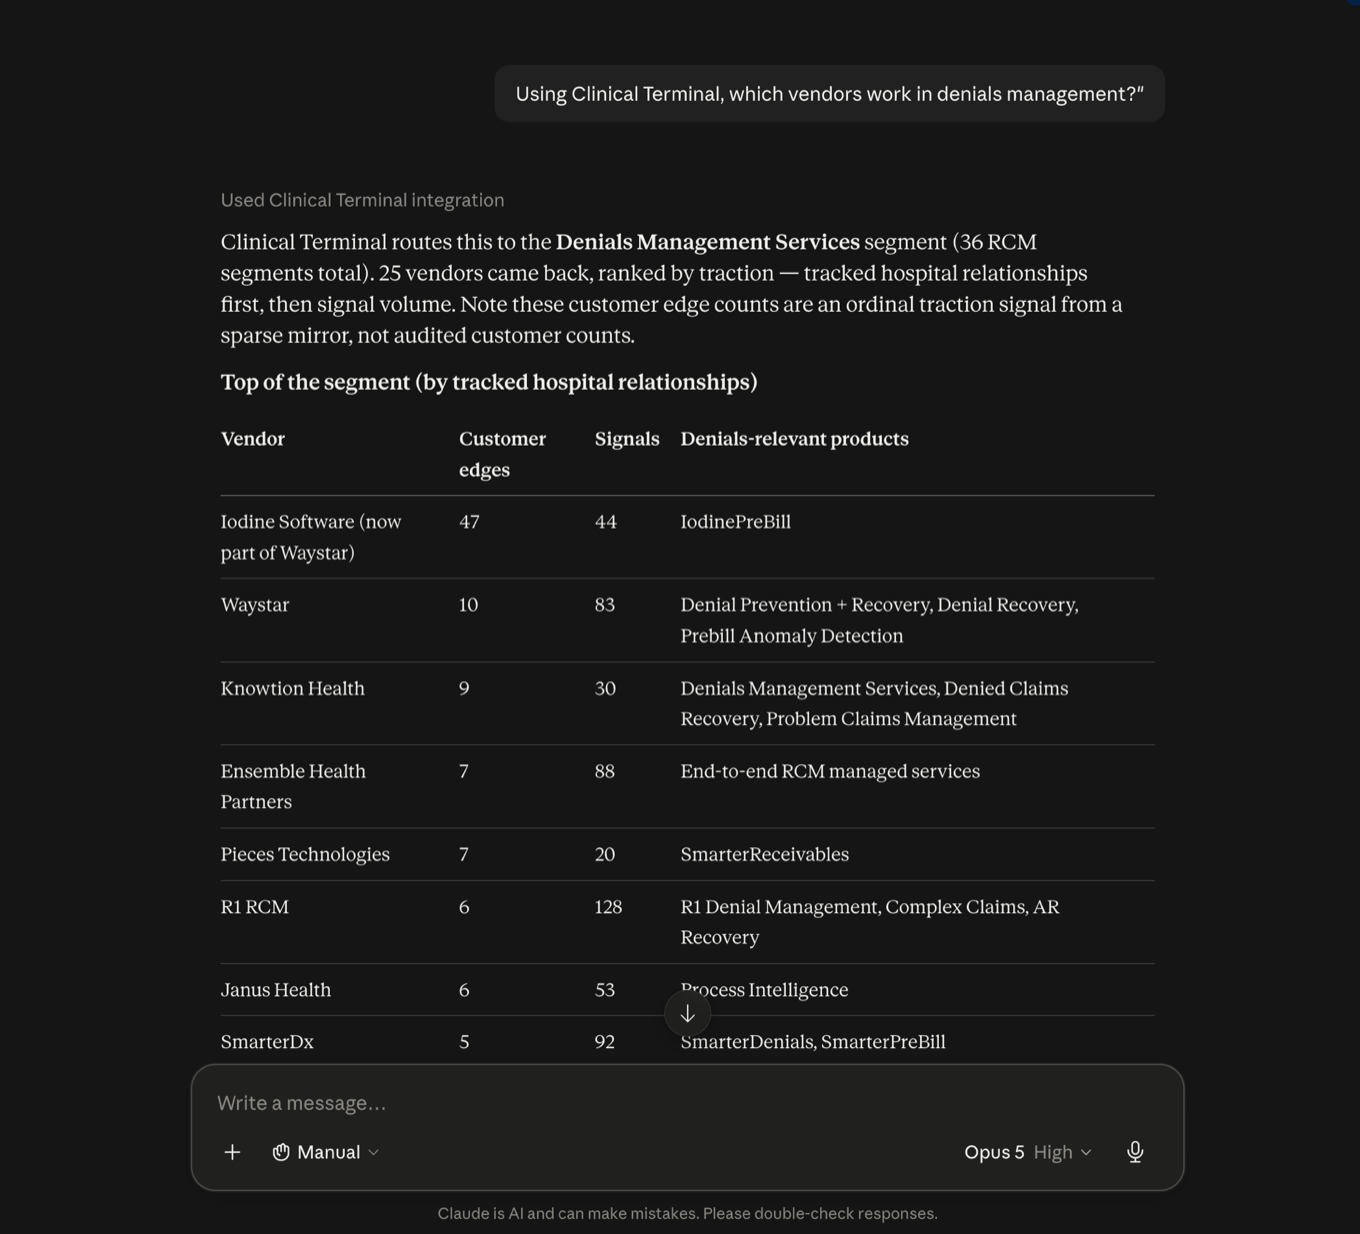
Task: Click the Customer edges column header
Action: pos(502,454)
